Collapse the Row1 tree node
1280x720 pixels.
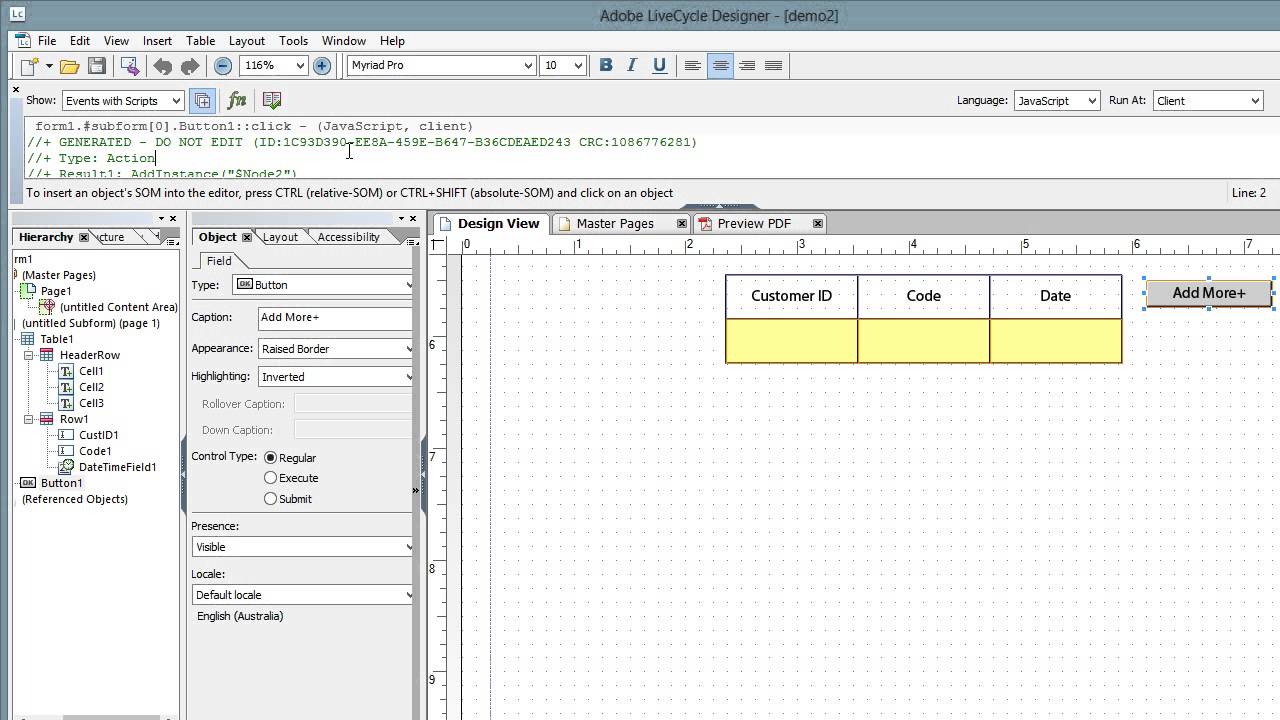tap(29, 419)
